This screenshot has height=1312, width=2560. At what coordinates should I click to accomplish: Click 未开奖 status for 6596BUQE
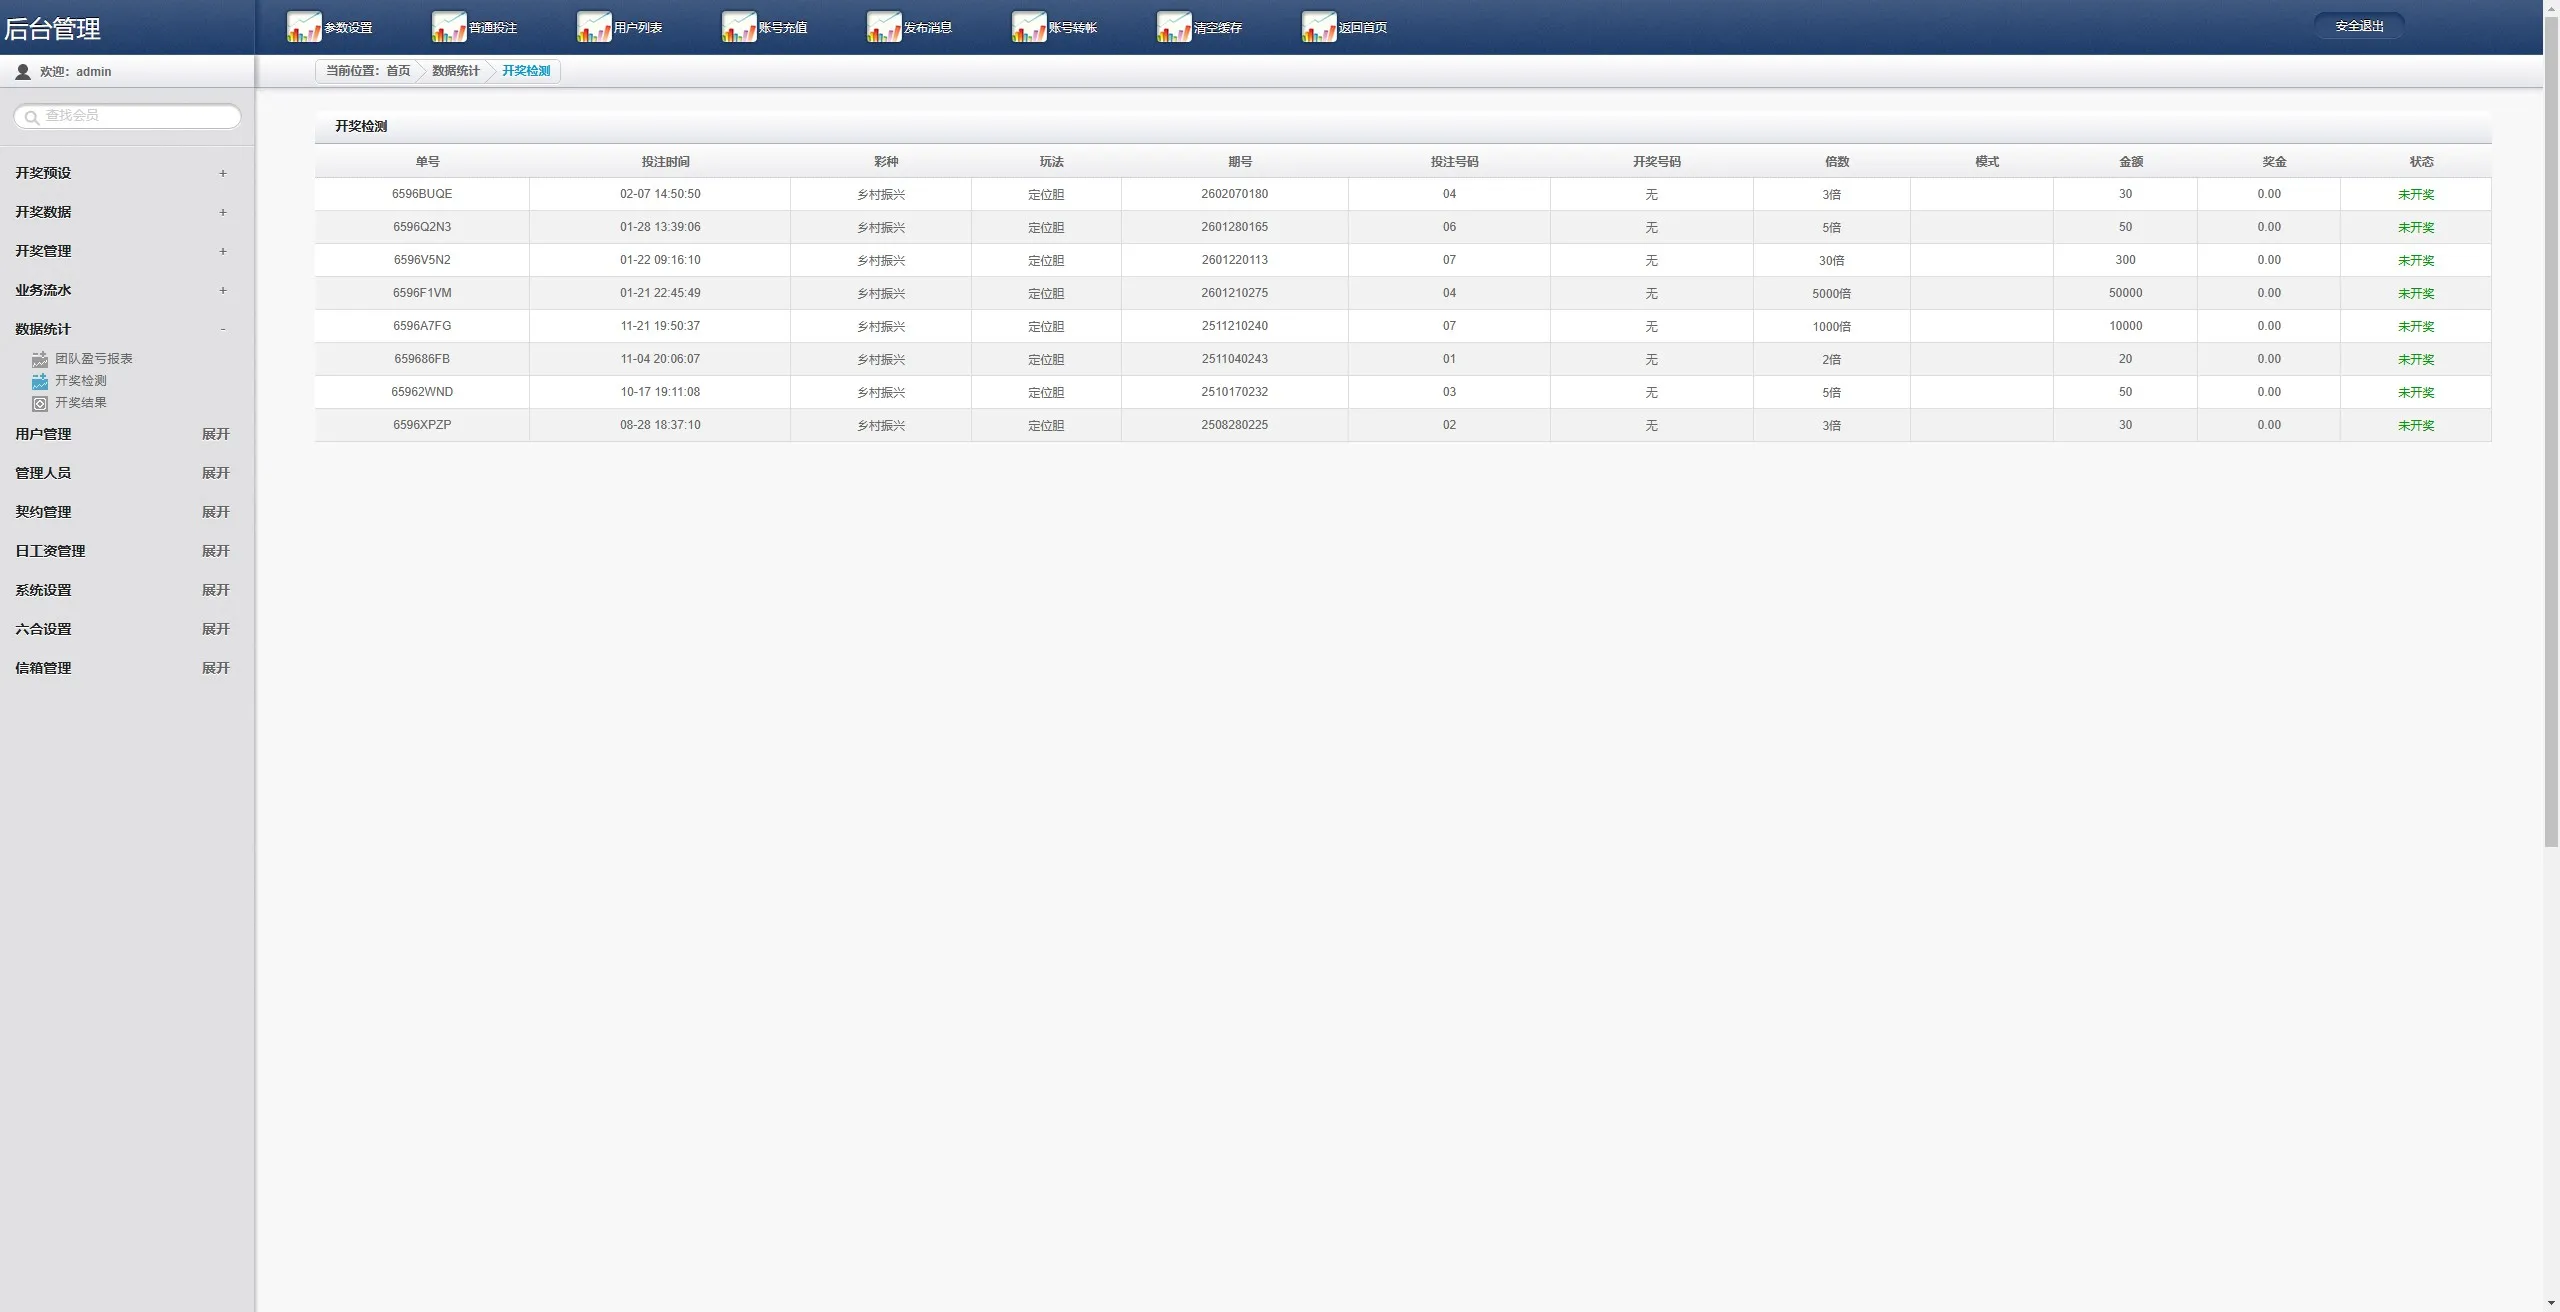click(2416, 195)
